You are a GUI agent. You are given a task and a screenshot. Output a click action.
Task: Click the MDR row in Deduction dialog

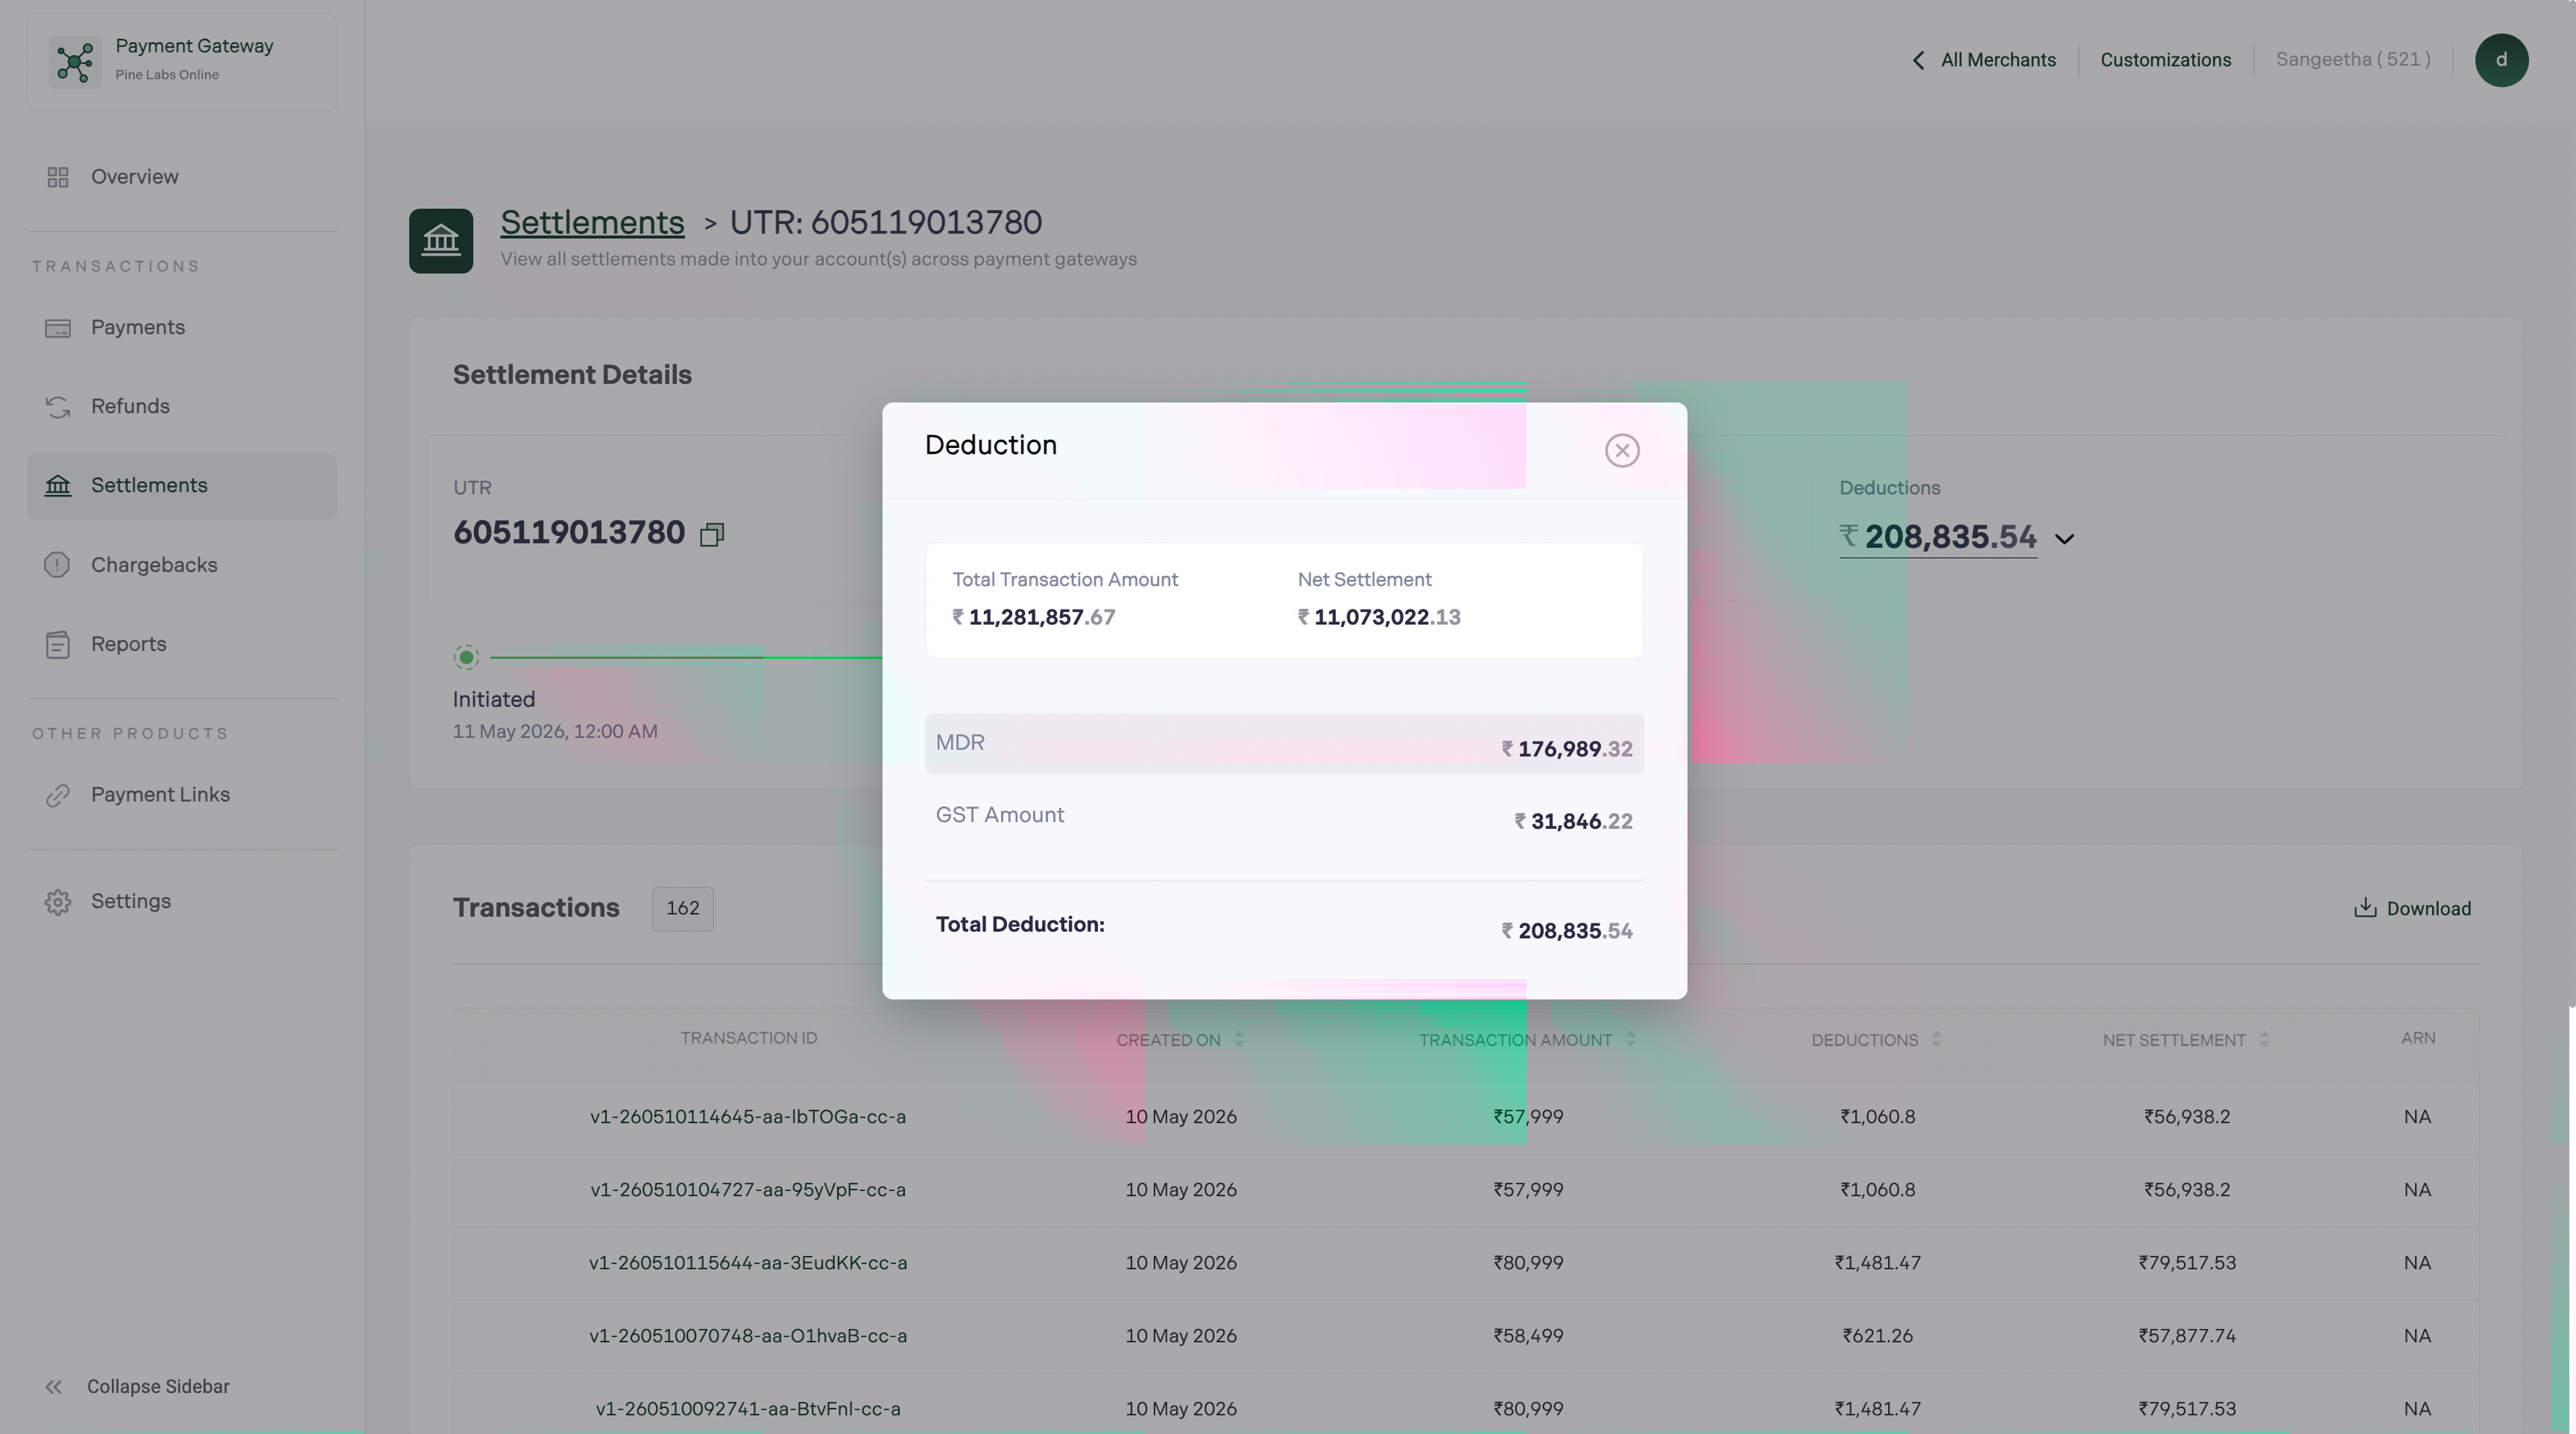tap(1284, 744)
